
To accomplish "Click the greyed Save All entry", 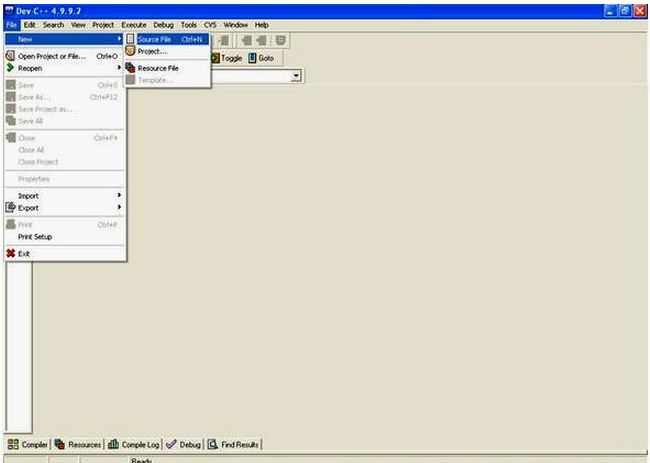I will pyautogui.click(x=64, y=121).
